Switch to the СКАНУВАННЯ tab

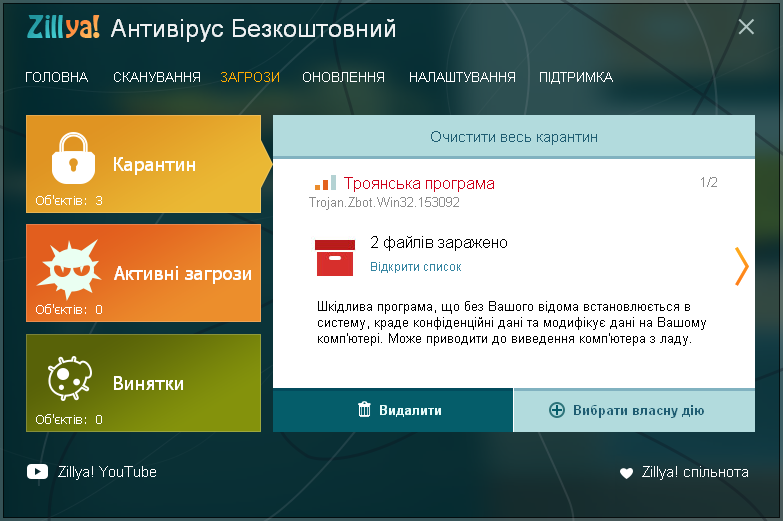point(157,77)
